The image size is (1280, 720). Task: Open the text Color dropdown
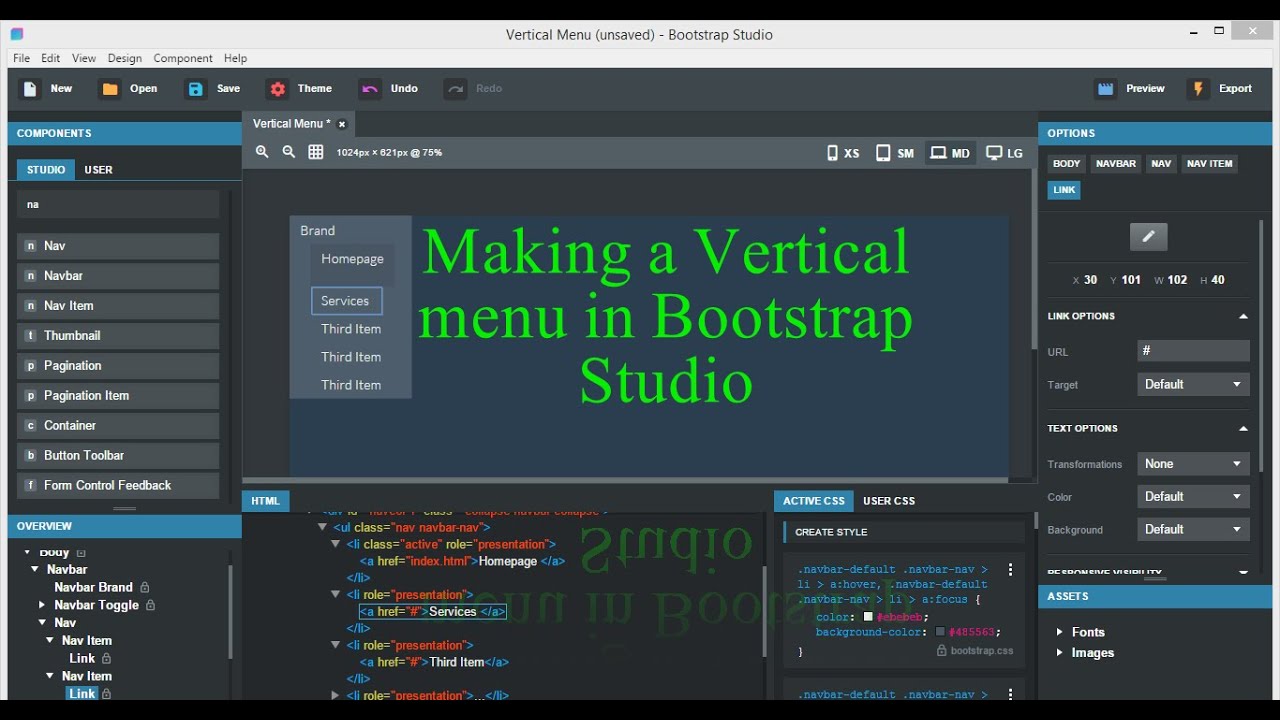point(1193,497)
